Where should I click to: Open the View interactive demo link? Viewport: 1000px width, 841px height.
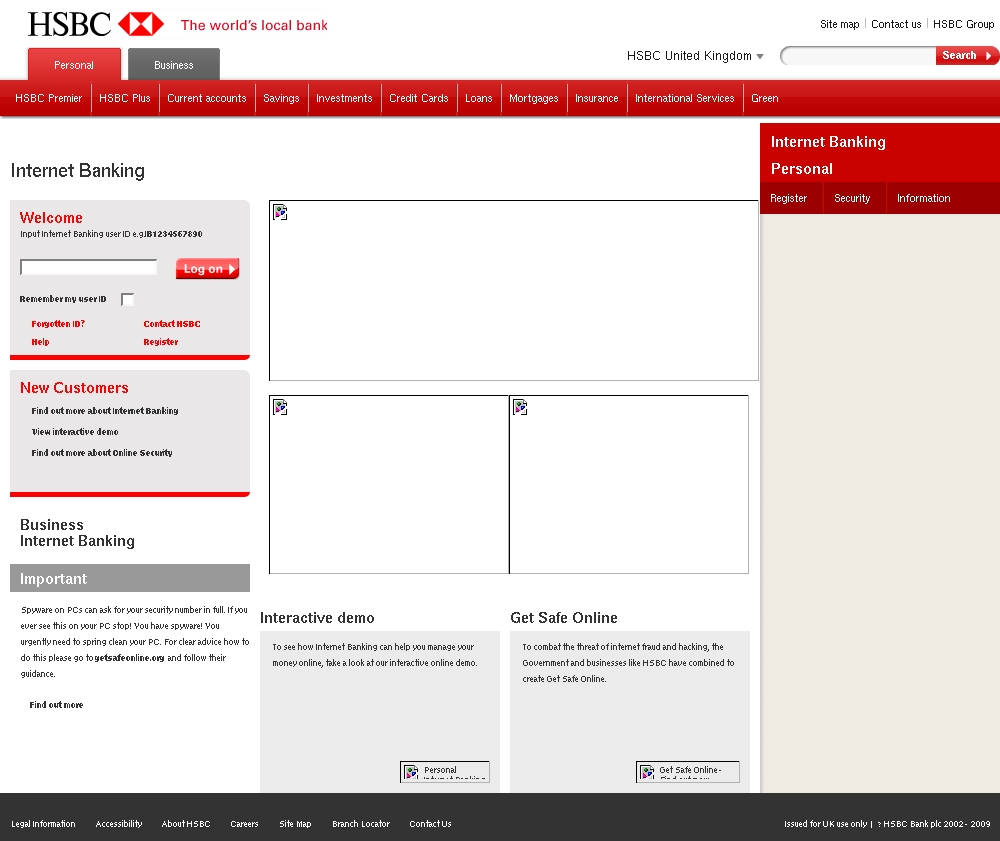[x=75, y=432]
